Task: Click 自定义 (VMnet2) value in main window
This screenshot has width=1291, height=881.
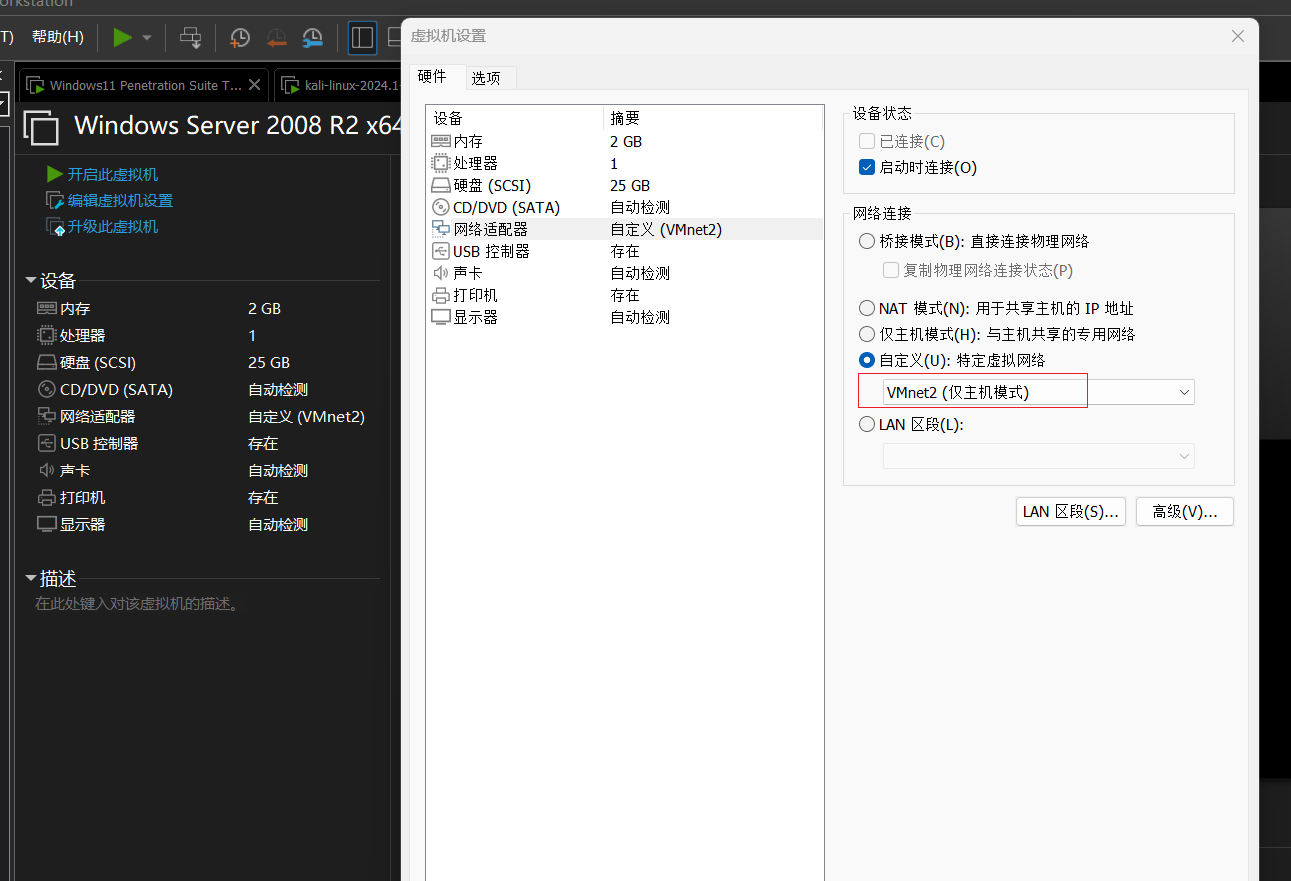Action: coord(306,416)
